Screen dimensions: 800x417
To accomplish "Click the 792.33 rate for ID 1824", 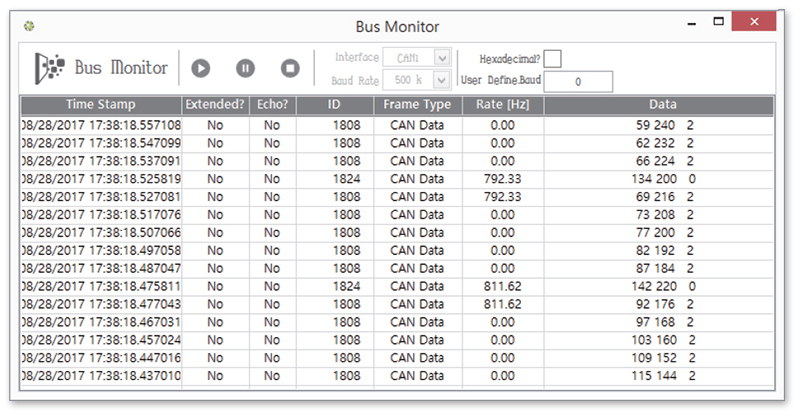I will 503,179.
